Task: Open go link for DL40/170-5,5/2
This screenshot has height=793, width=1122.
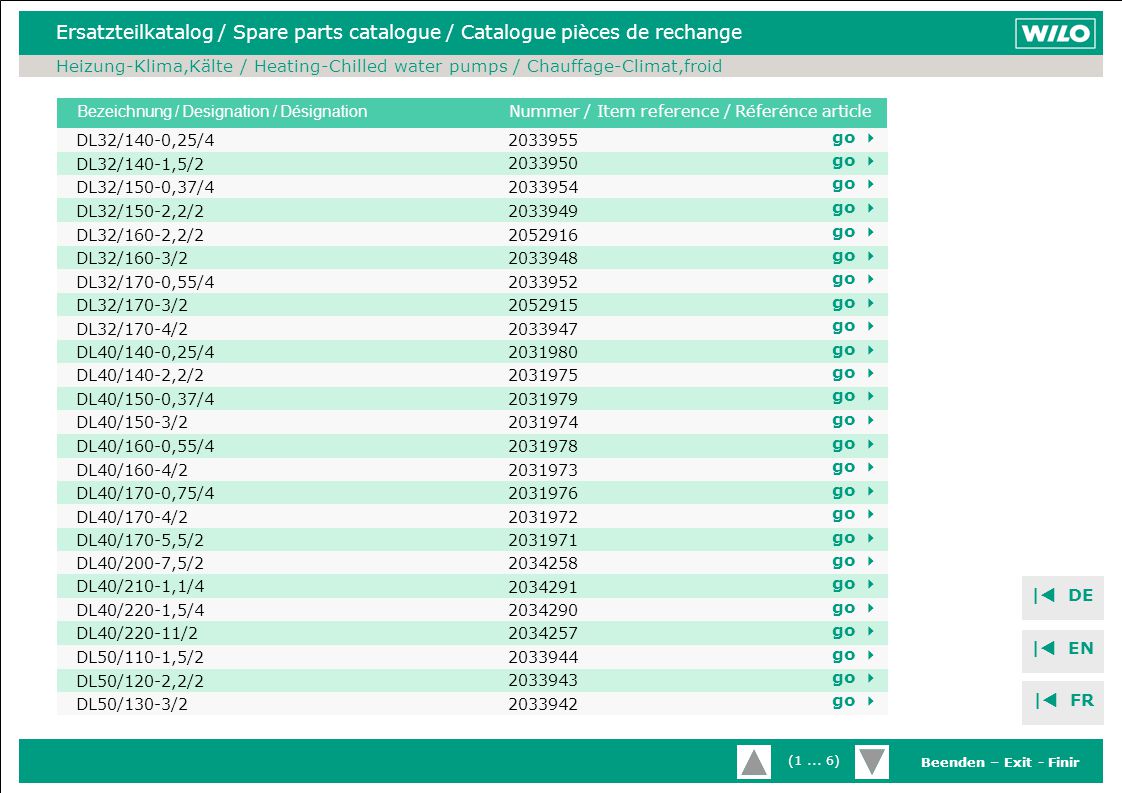Action: 853,538
